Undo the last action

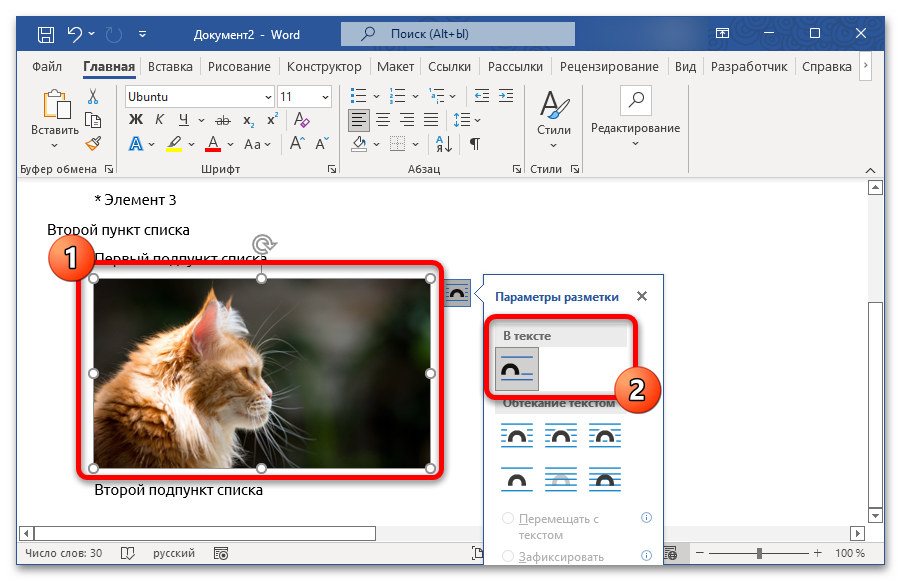pyautogui.click(x=75, y=34)
